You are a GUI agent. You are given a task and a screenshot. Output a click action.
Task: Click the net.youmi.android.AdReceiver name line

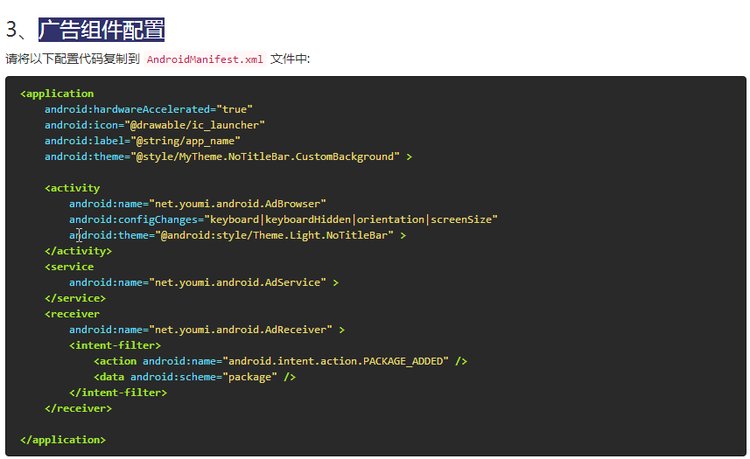pyautogui.click(x=207, y=330)
